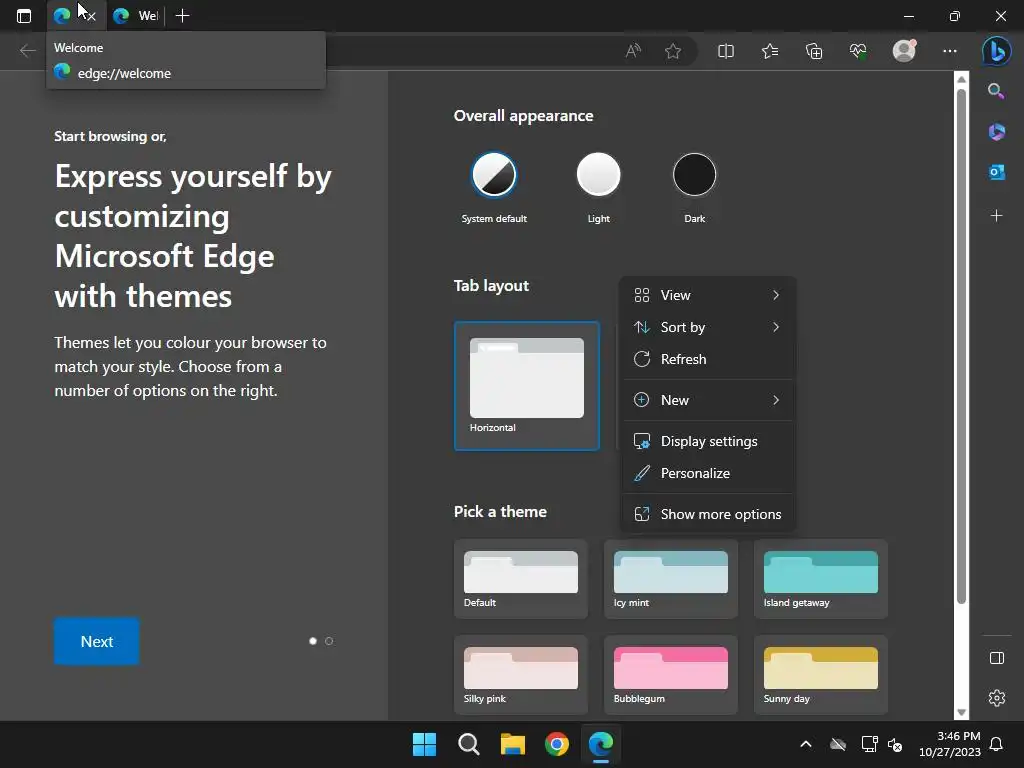Open Browser essentials heart icon
The height and width of the screenshot is (768, 1024).
click(858, 50)
